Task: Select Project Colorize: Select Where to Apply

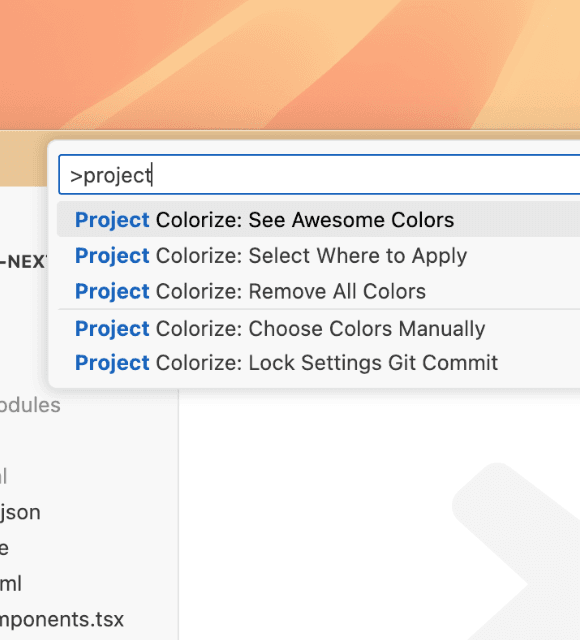Action: tap(318, 256)
